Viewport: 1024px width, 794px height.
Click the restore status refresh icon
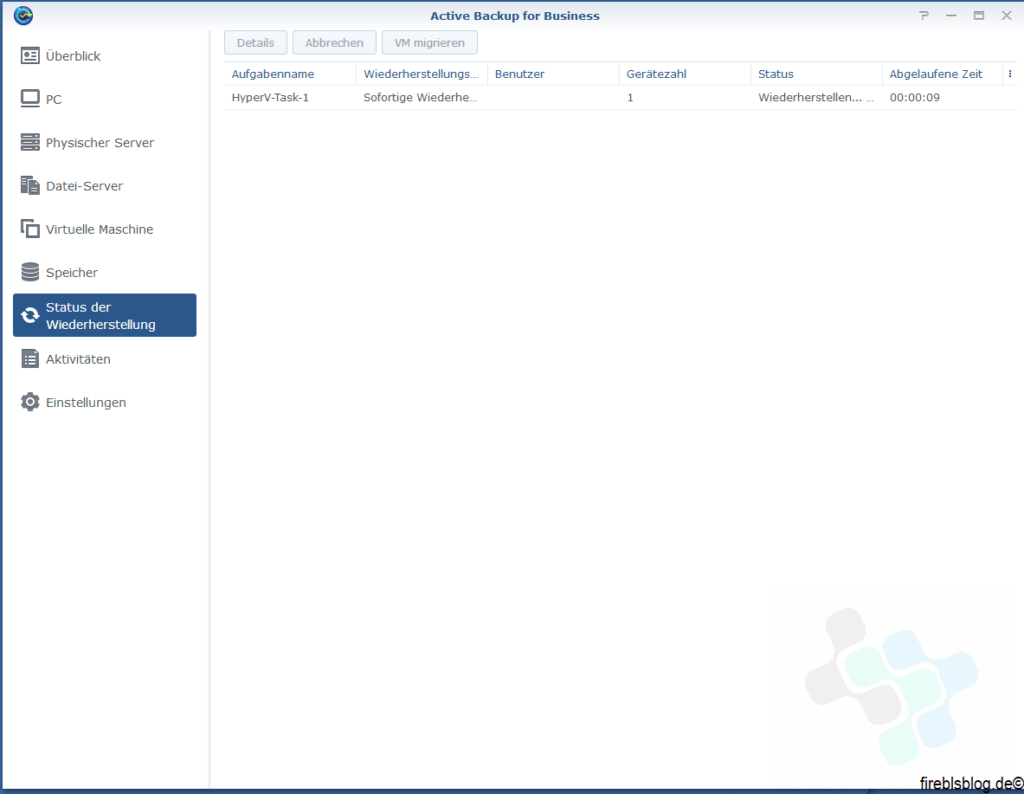[x=30, y=315]
